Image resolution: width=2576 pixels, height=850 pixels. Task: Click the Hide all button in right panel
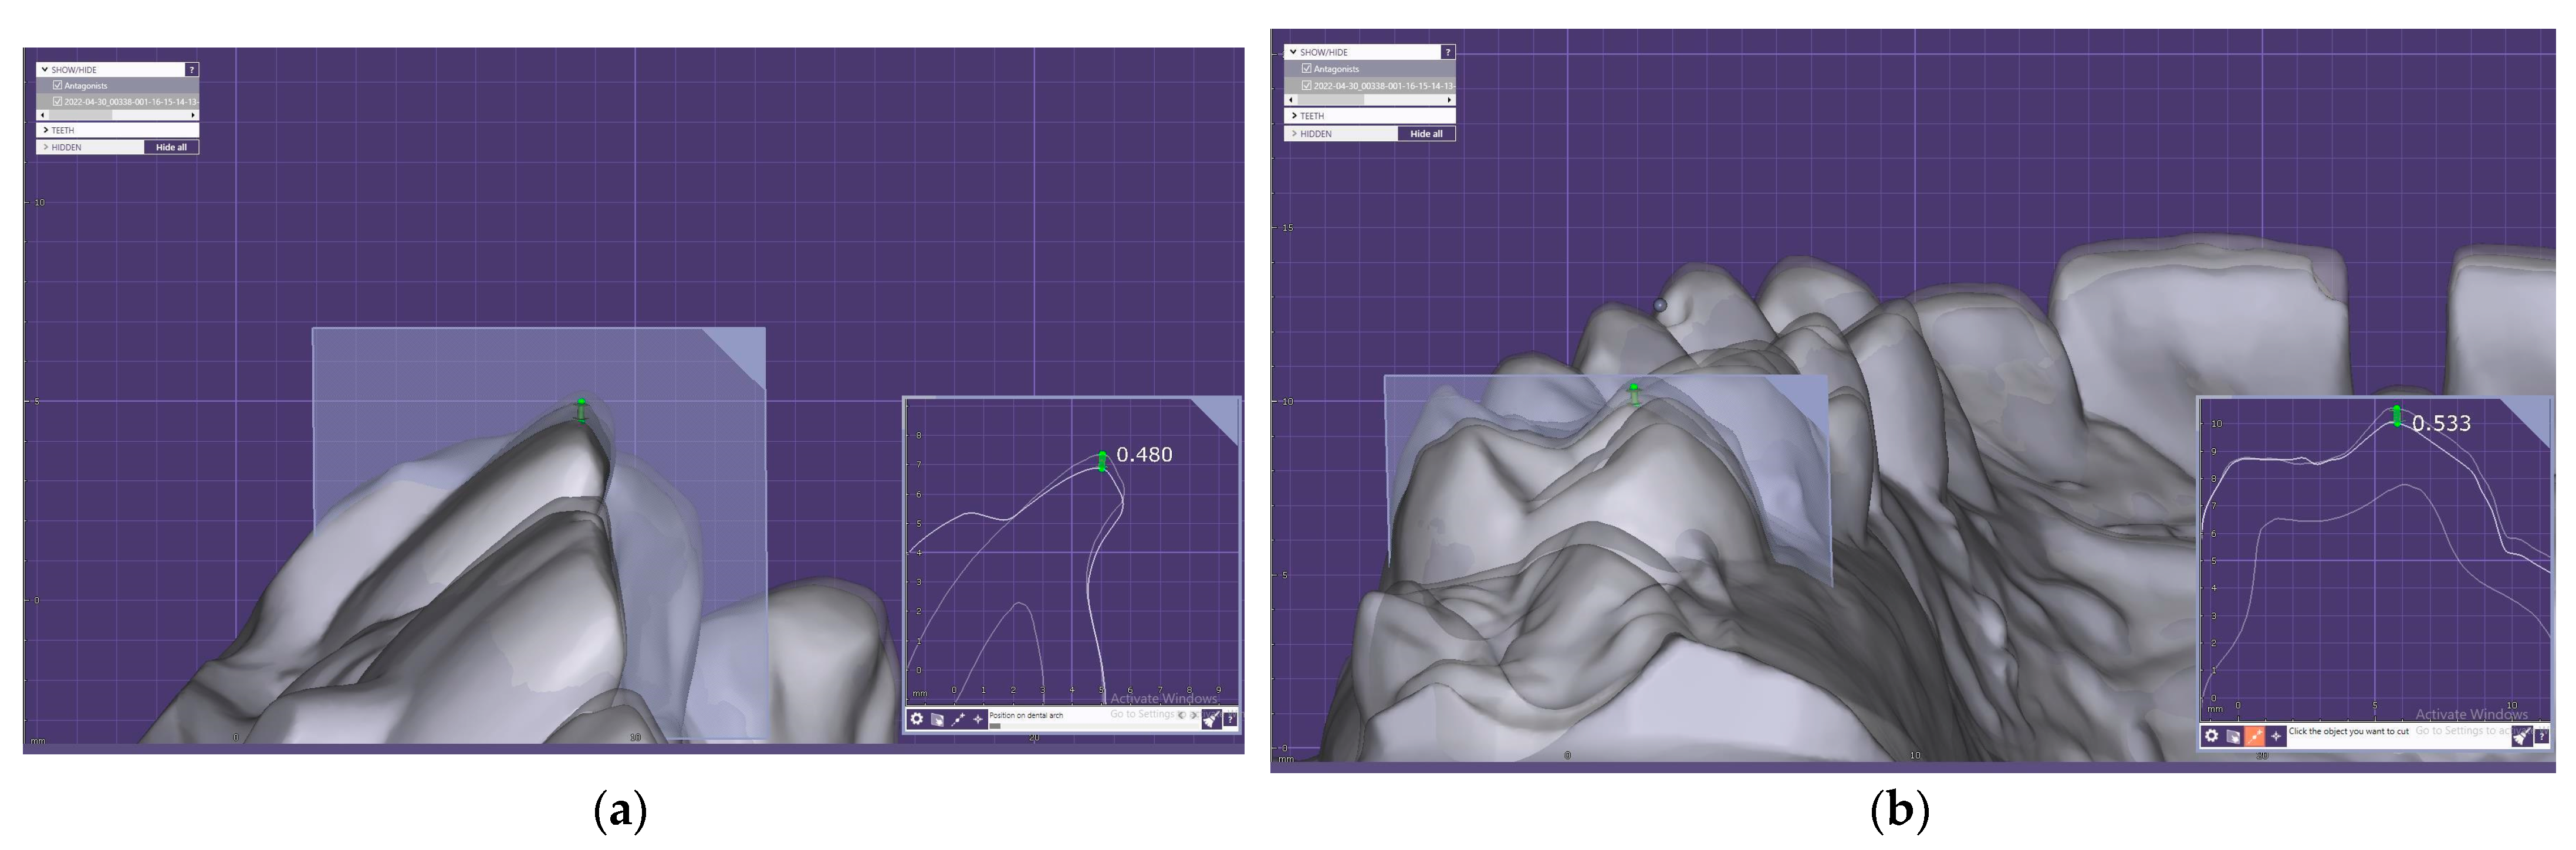[x=1426, y=133]
